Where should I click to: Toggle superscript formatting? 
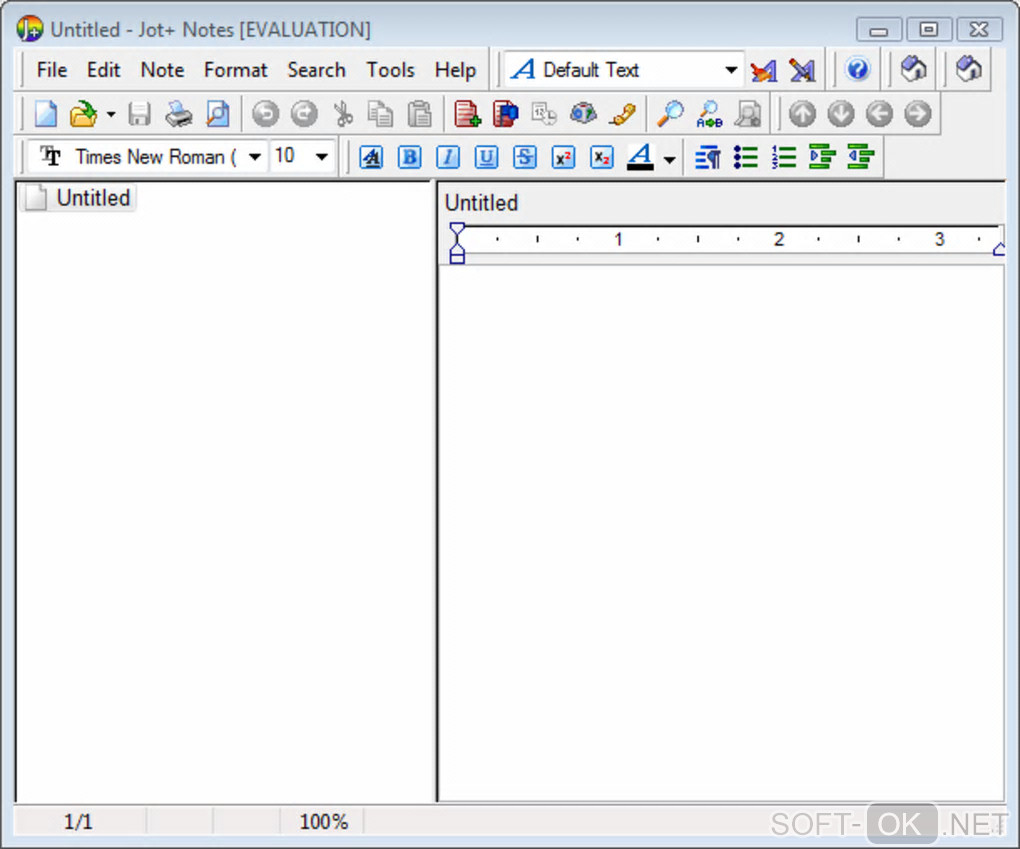563,157
